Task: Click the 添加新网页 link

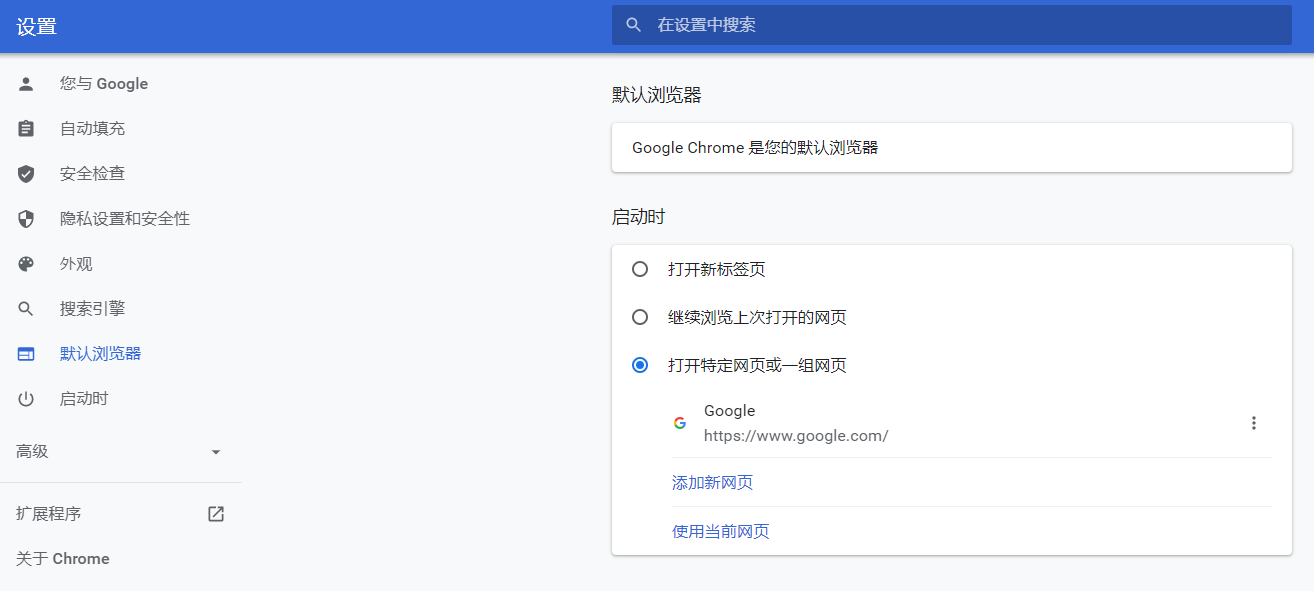Action: (x=712, y=483)
